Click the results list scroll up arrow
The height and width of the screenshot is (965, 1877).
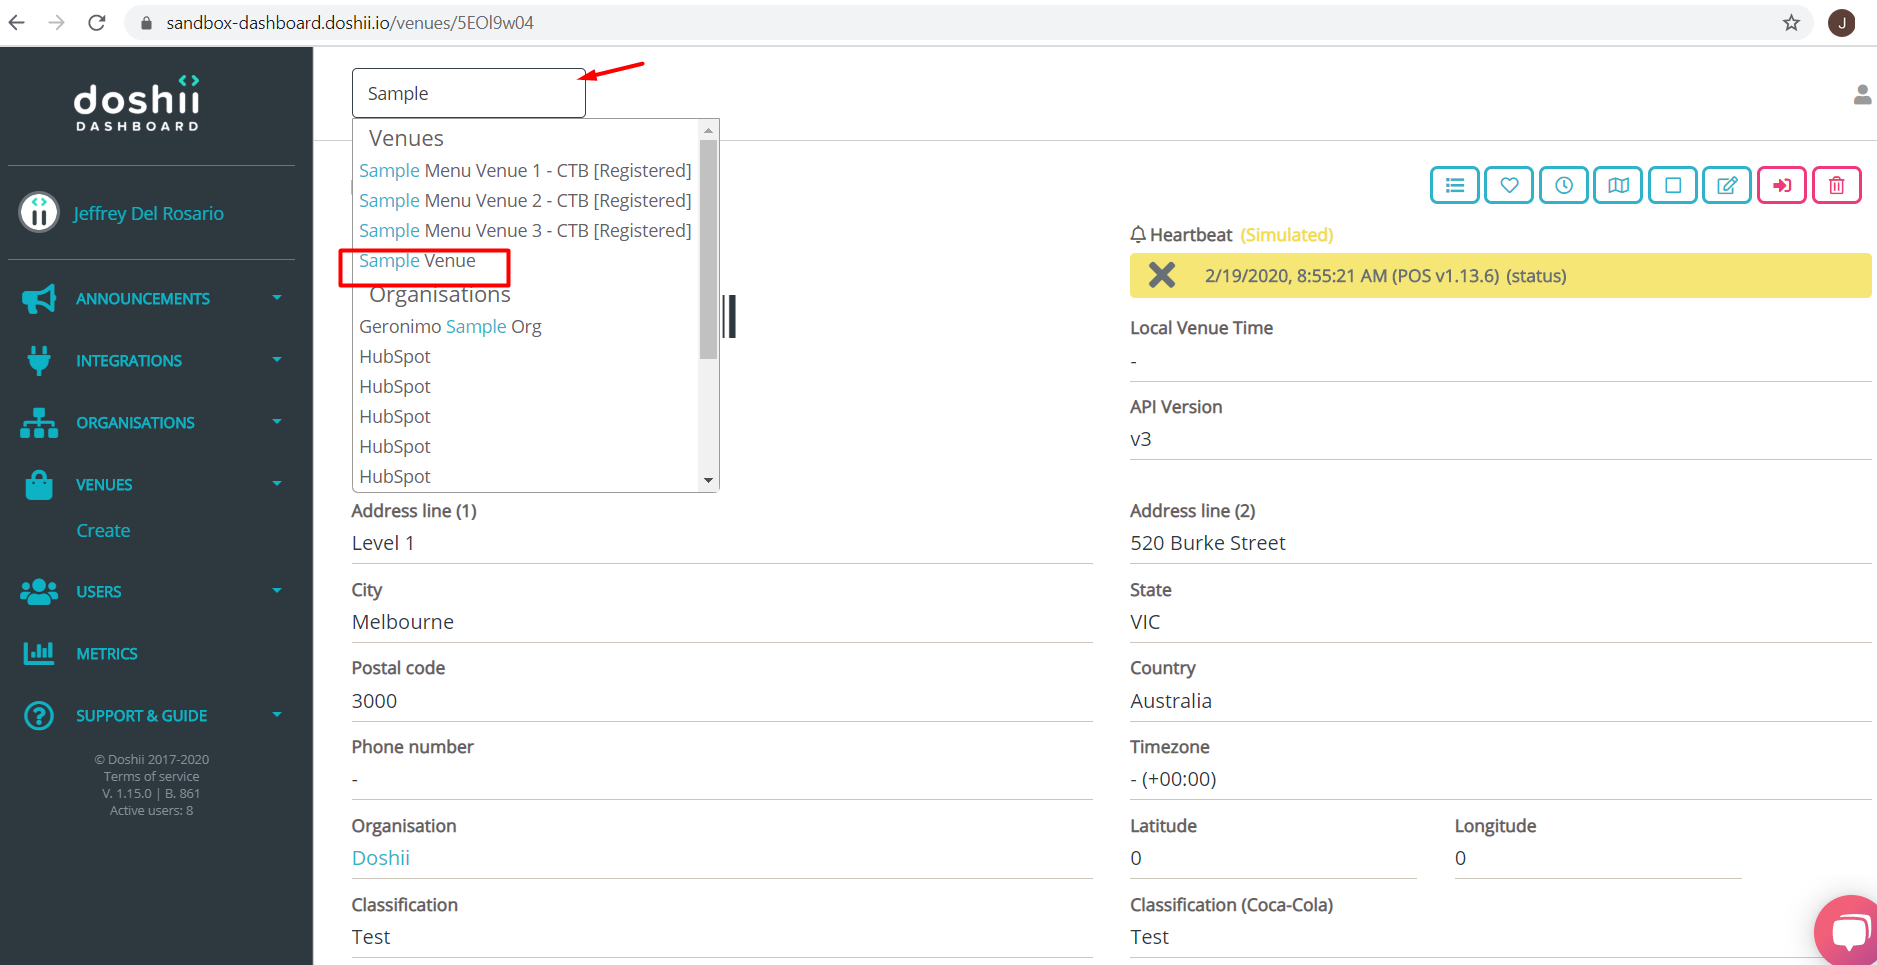click(x=708, y=130)
